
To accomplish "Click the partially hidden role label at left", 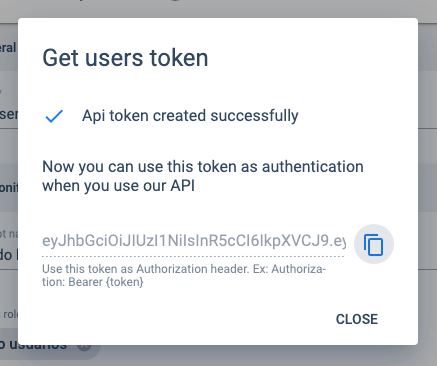I will (9, 314).
